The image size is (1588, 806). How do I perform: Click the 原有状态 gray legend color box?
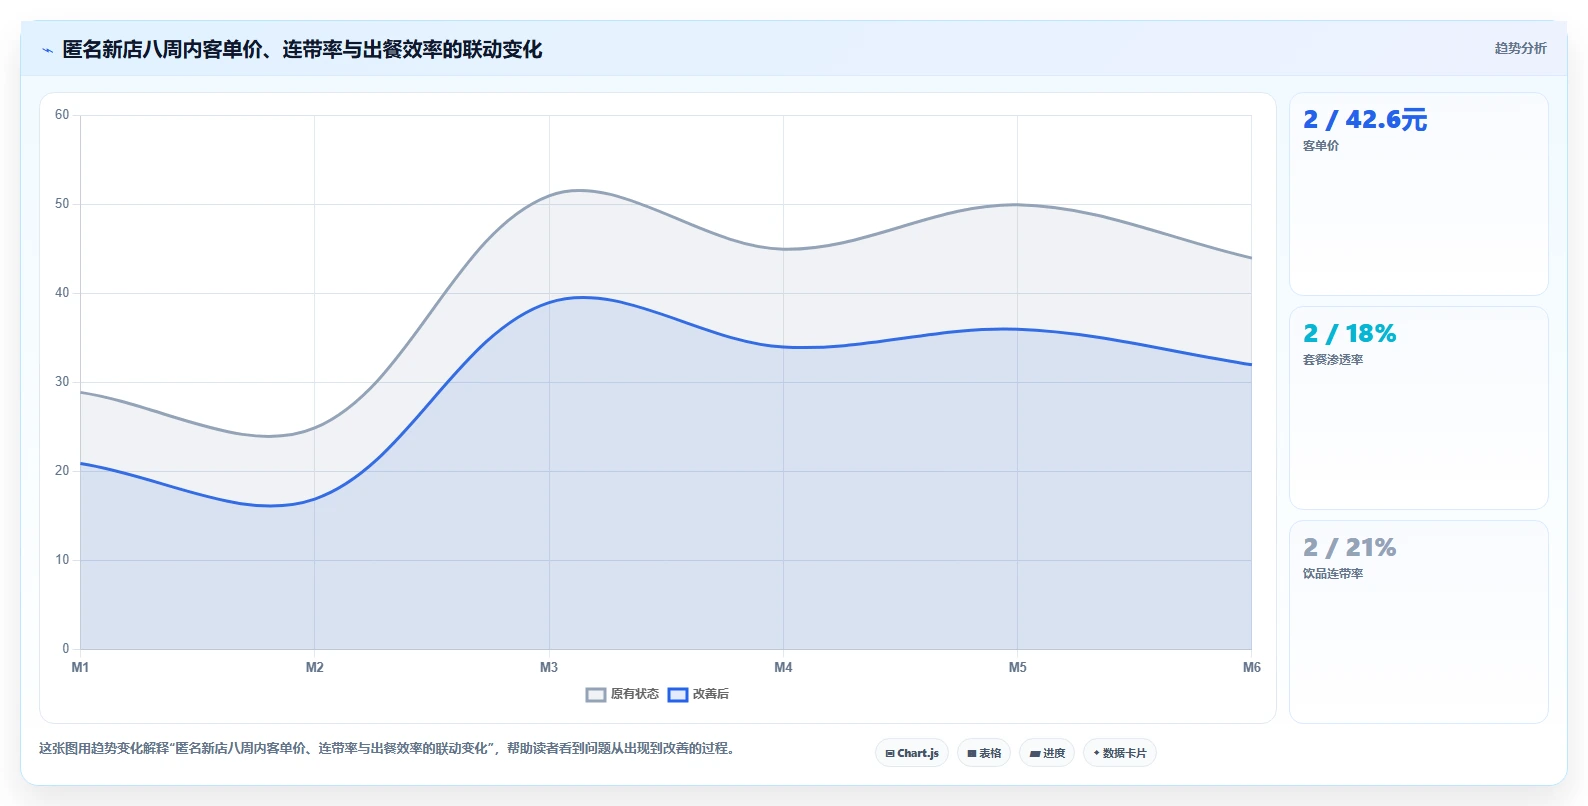[x=596, y=695]
